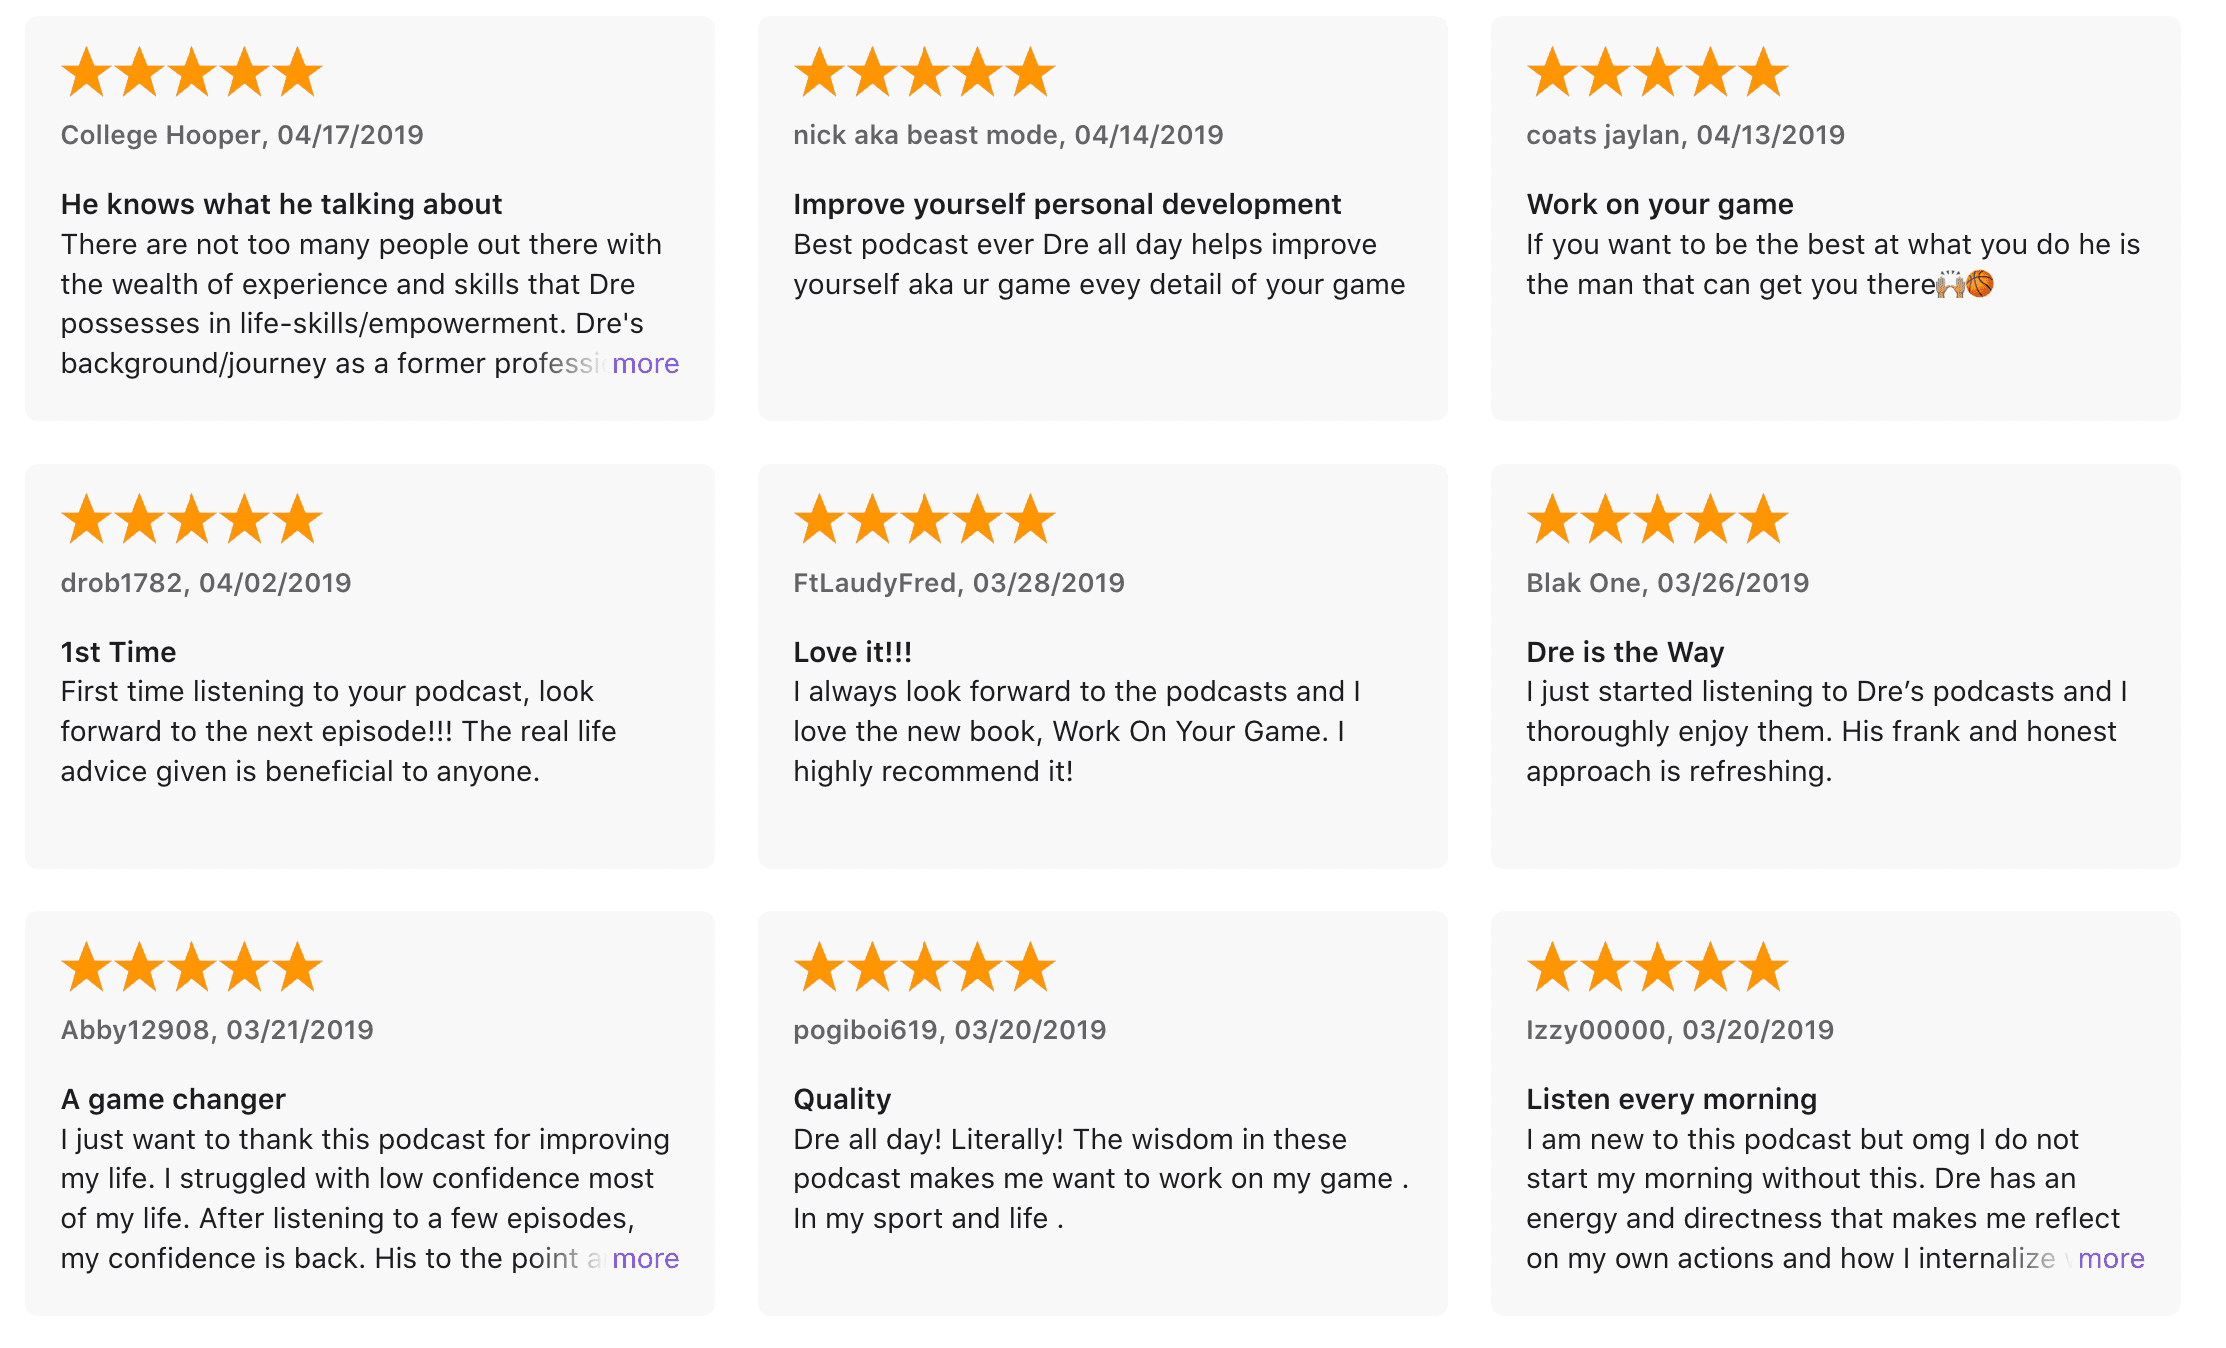Select the "Love it!!!" review title
Image resolution: width=2226 pixels, height=1348 pixels.
852,652
